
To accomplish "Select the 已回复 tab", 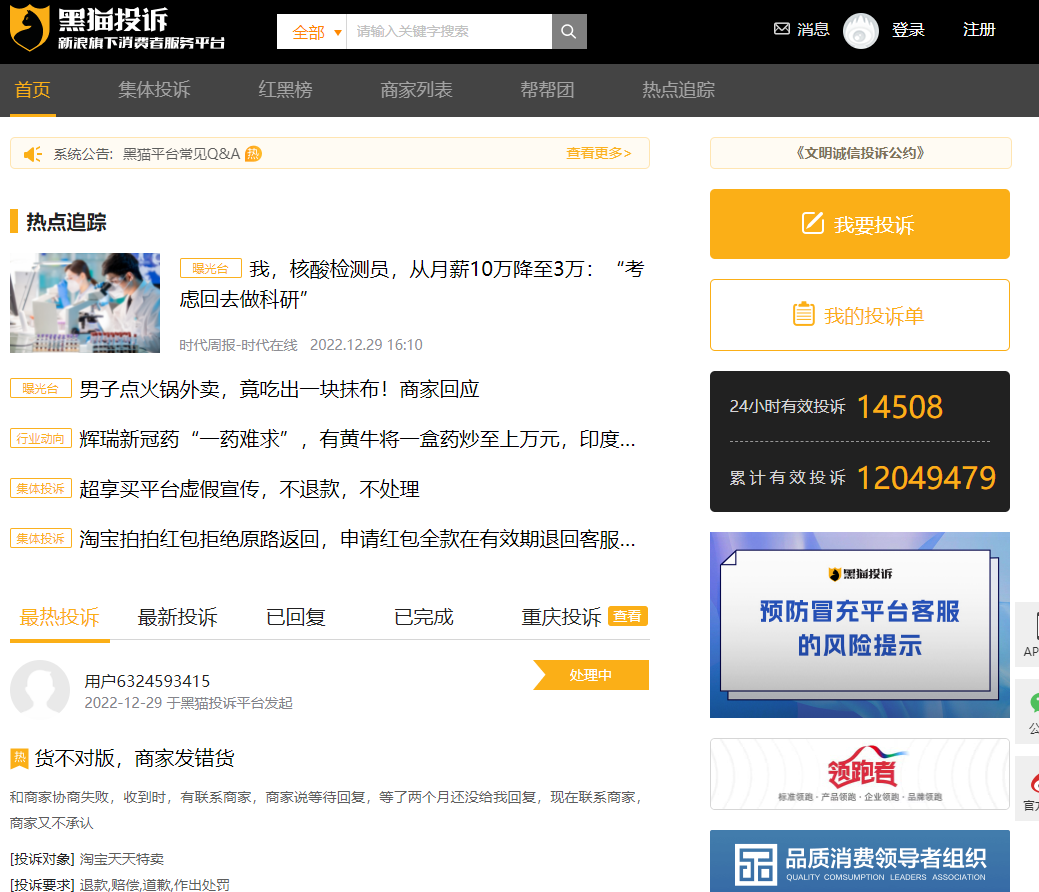I will pyautogui.click(x=296, y=617).
